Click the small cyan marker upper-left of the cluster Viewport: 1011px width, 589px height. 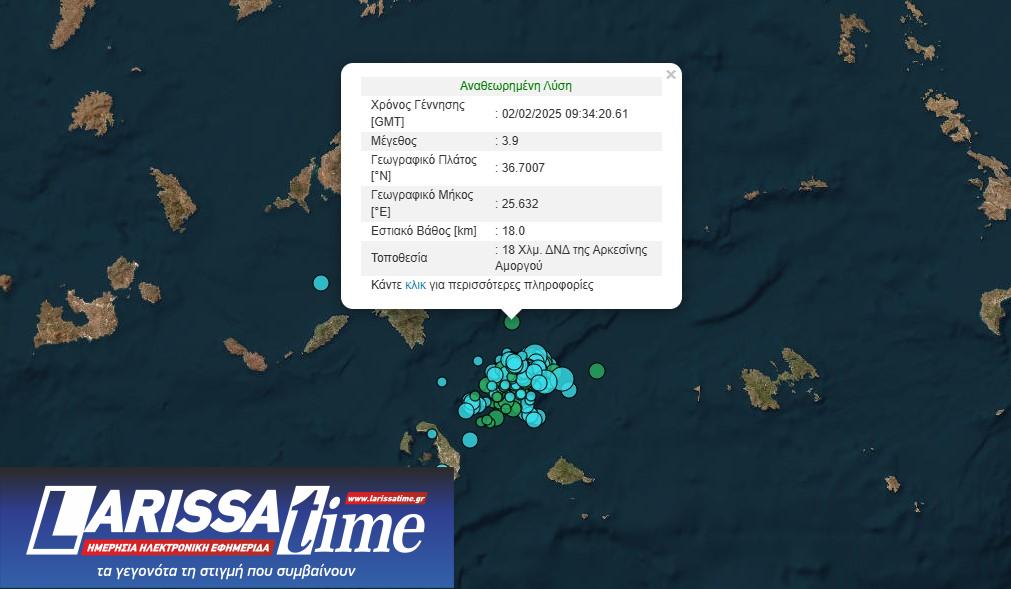tap(478, 361)
